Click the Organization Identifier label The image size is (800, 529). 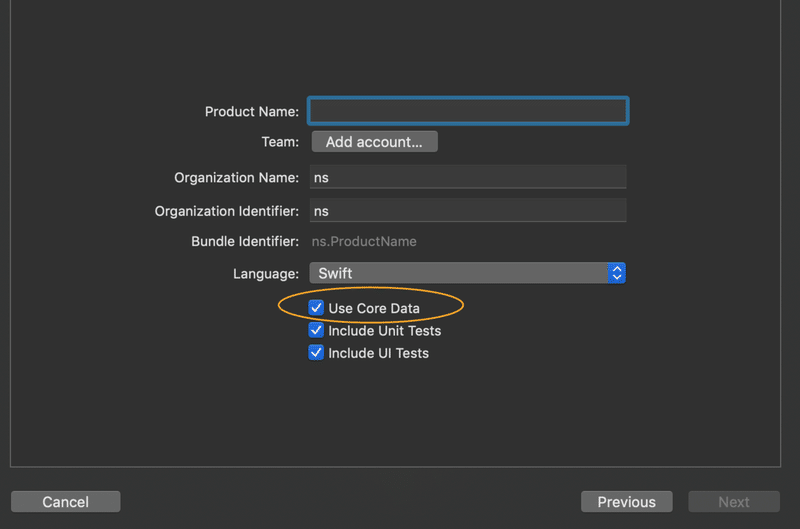[226, 211]
